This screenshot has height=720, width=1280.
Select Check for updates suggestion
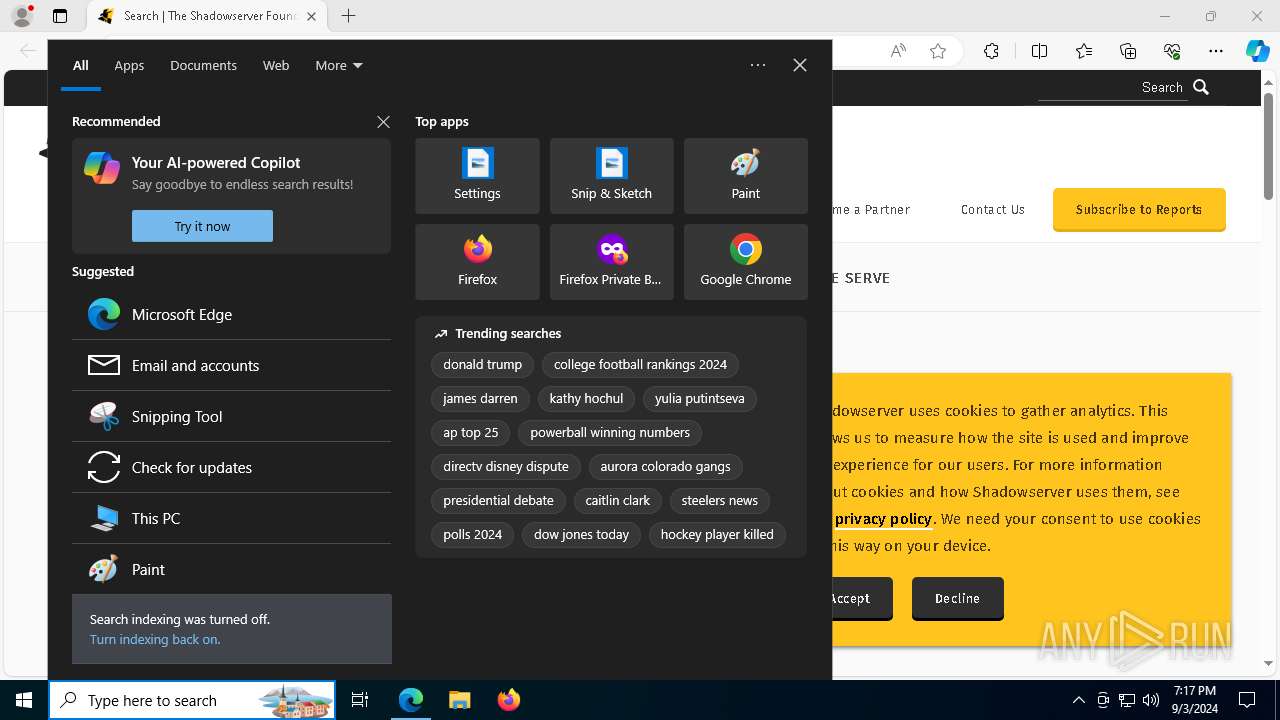(x=231, y=467)
